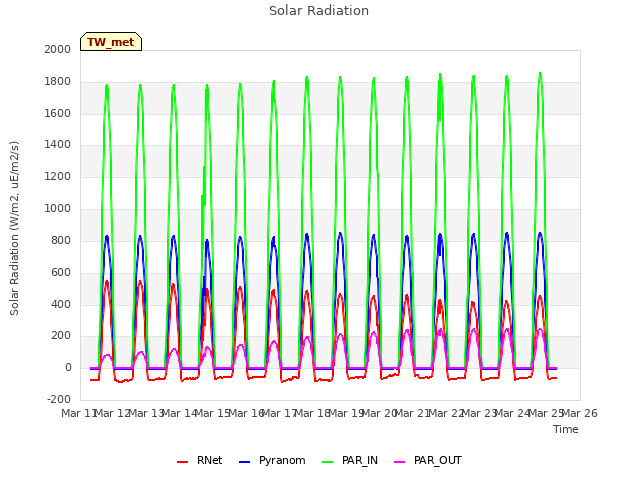Toggle the RNet legend entry
The height and width of the screenshot is (480, 640).
[200, 460]
